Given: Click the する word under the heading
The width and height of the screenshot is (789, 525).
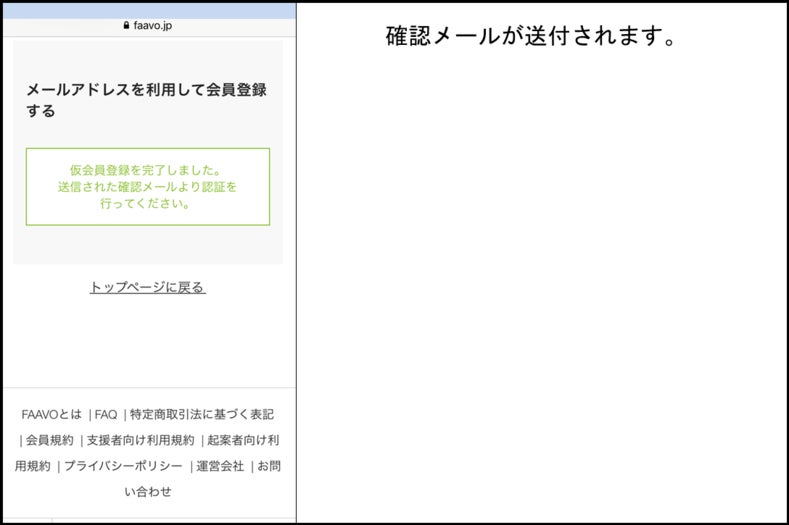Looking at the screenshot, I should pyautogui.click(x=41, y=111).
